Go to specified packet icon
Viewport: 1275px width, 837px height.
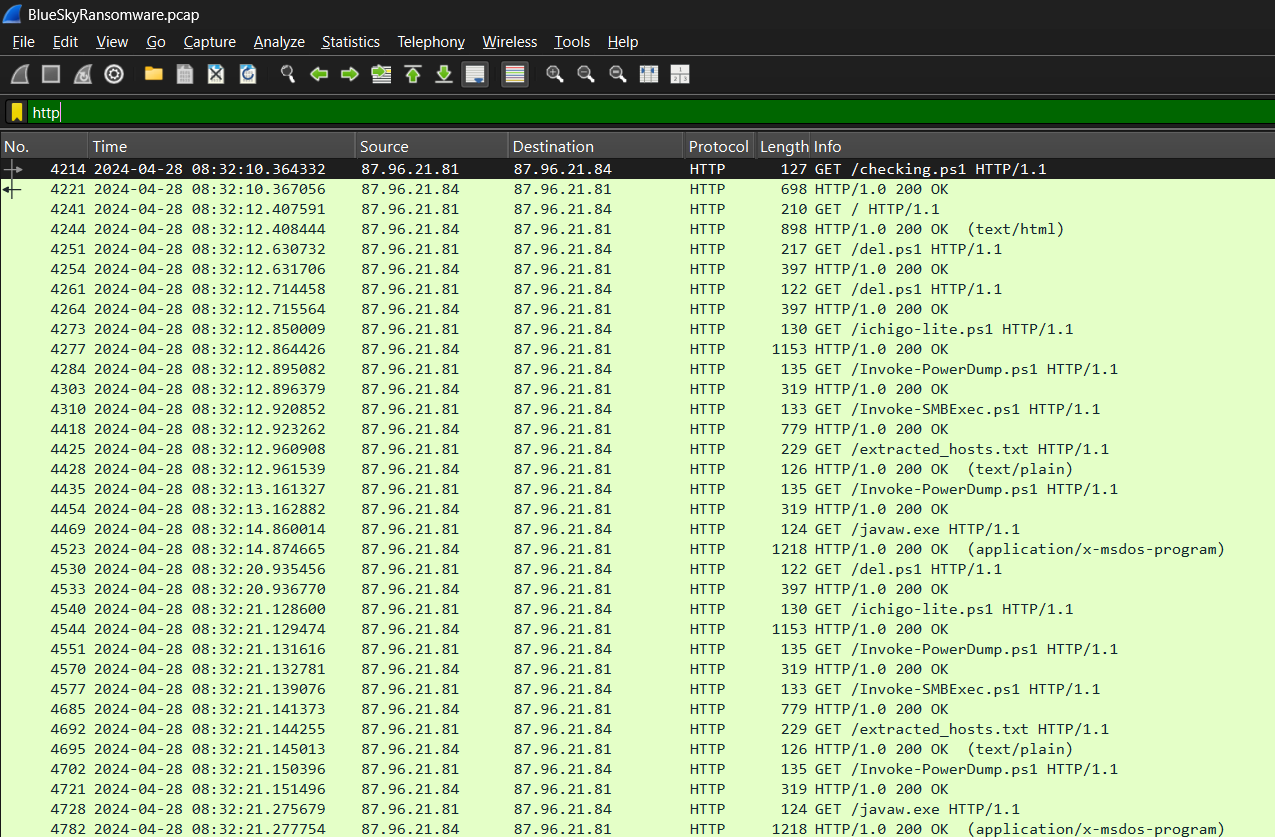point(381,74)
